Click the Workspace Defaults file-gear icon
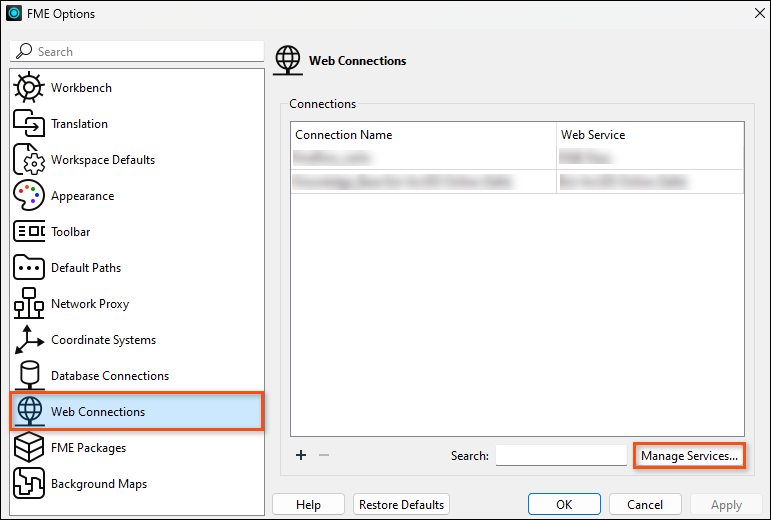This screenshot has width=771, height=520. click(29, 159)
